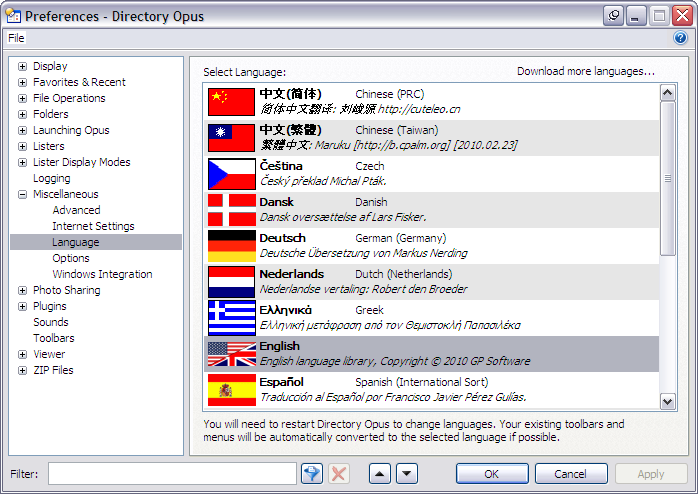The height and width of the screenshot is (494, 698).
Task: Click the title bar lister icon button
Action: pos(613,16)
